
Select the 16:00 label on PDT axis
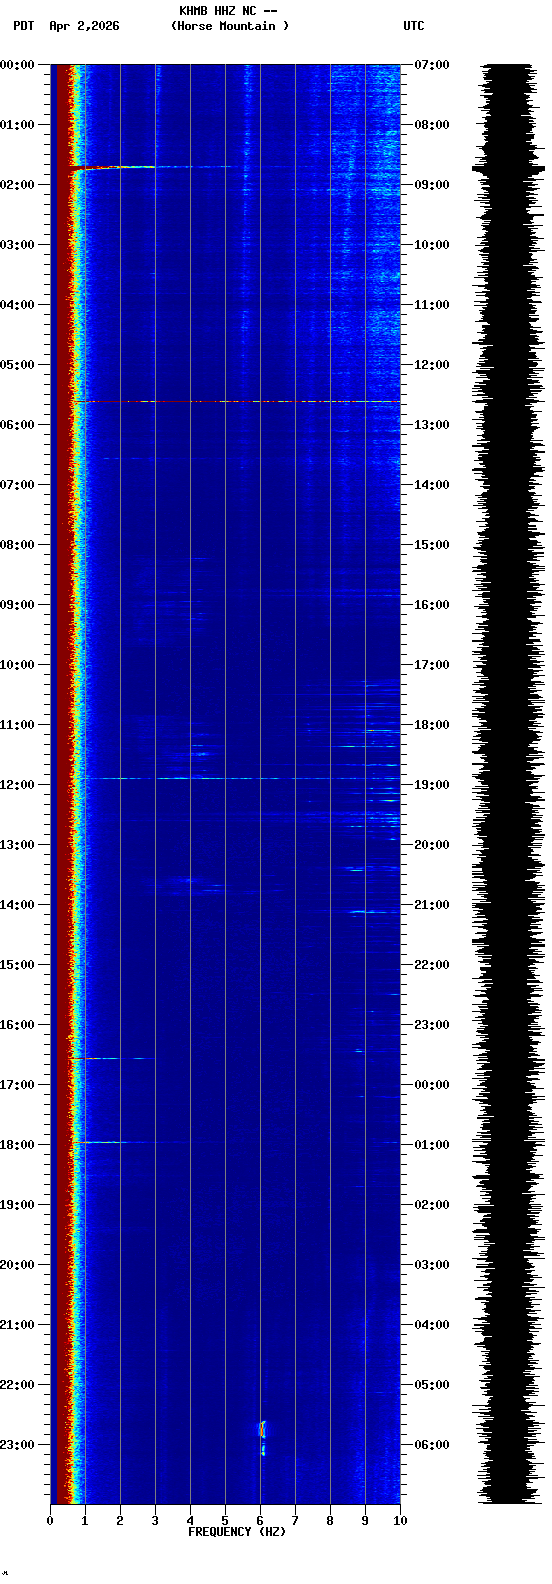pos(17,1025)
